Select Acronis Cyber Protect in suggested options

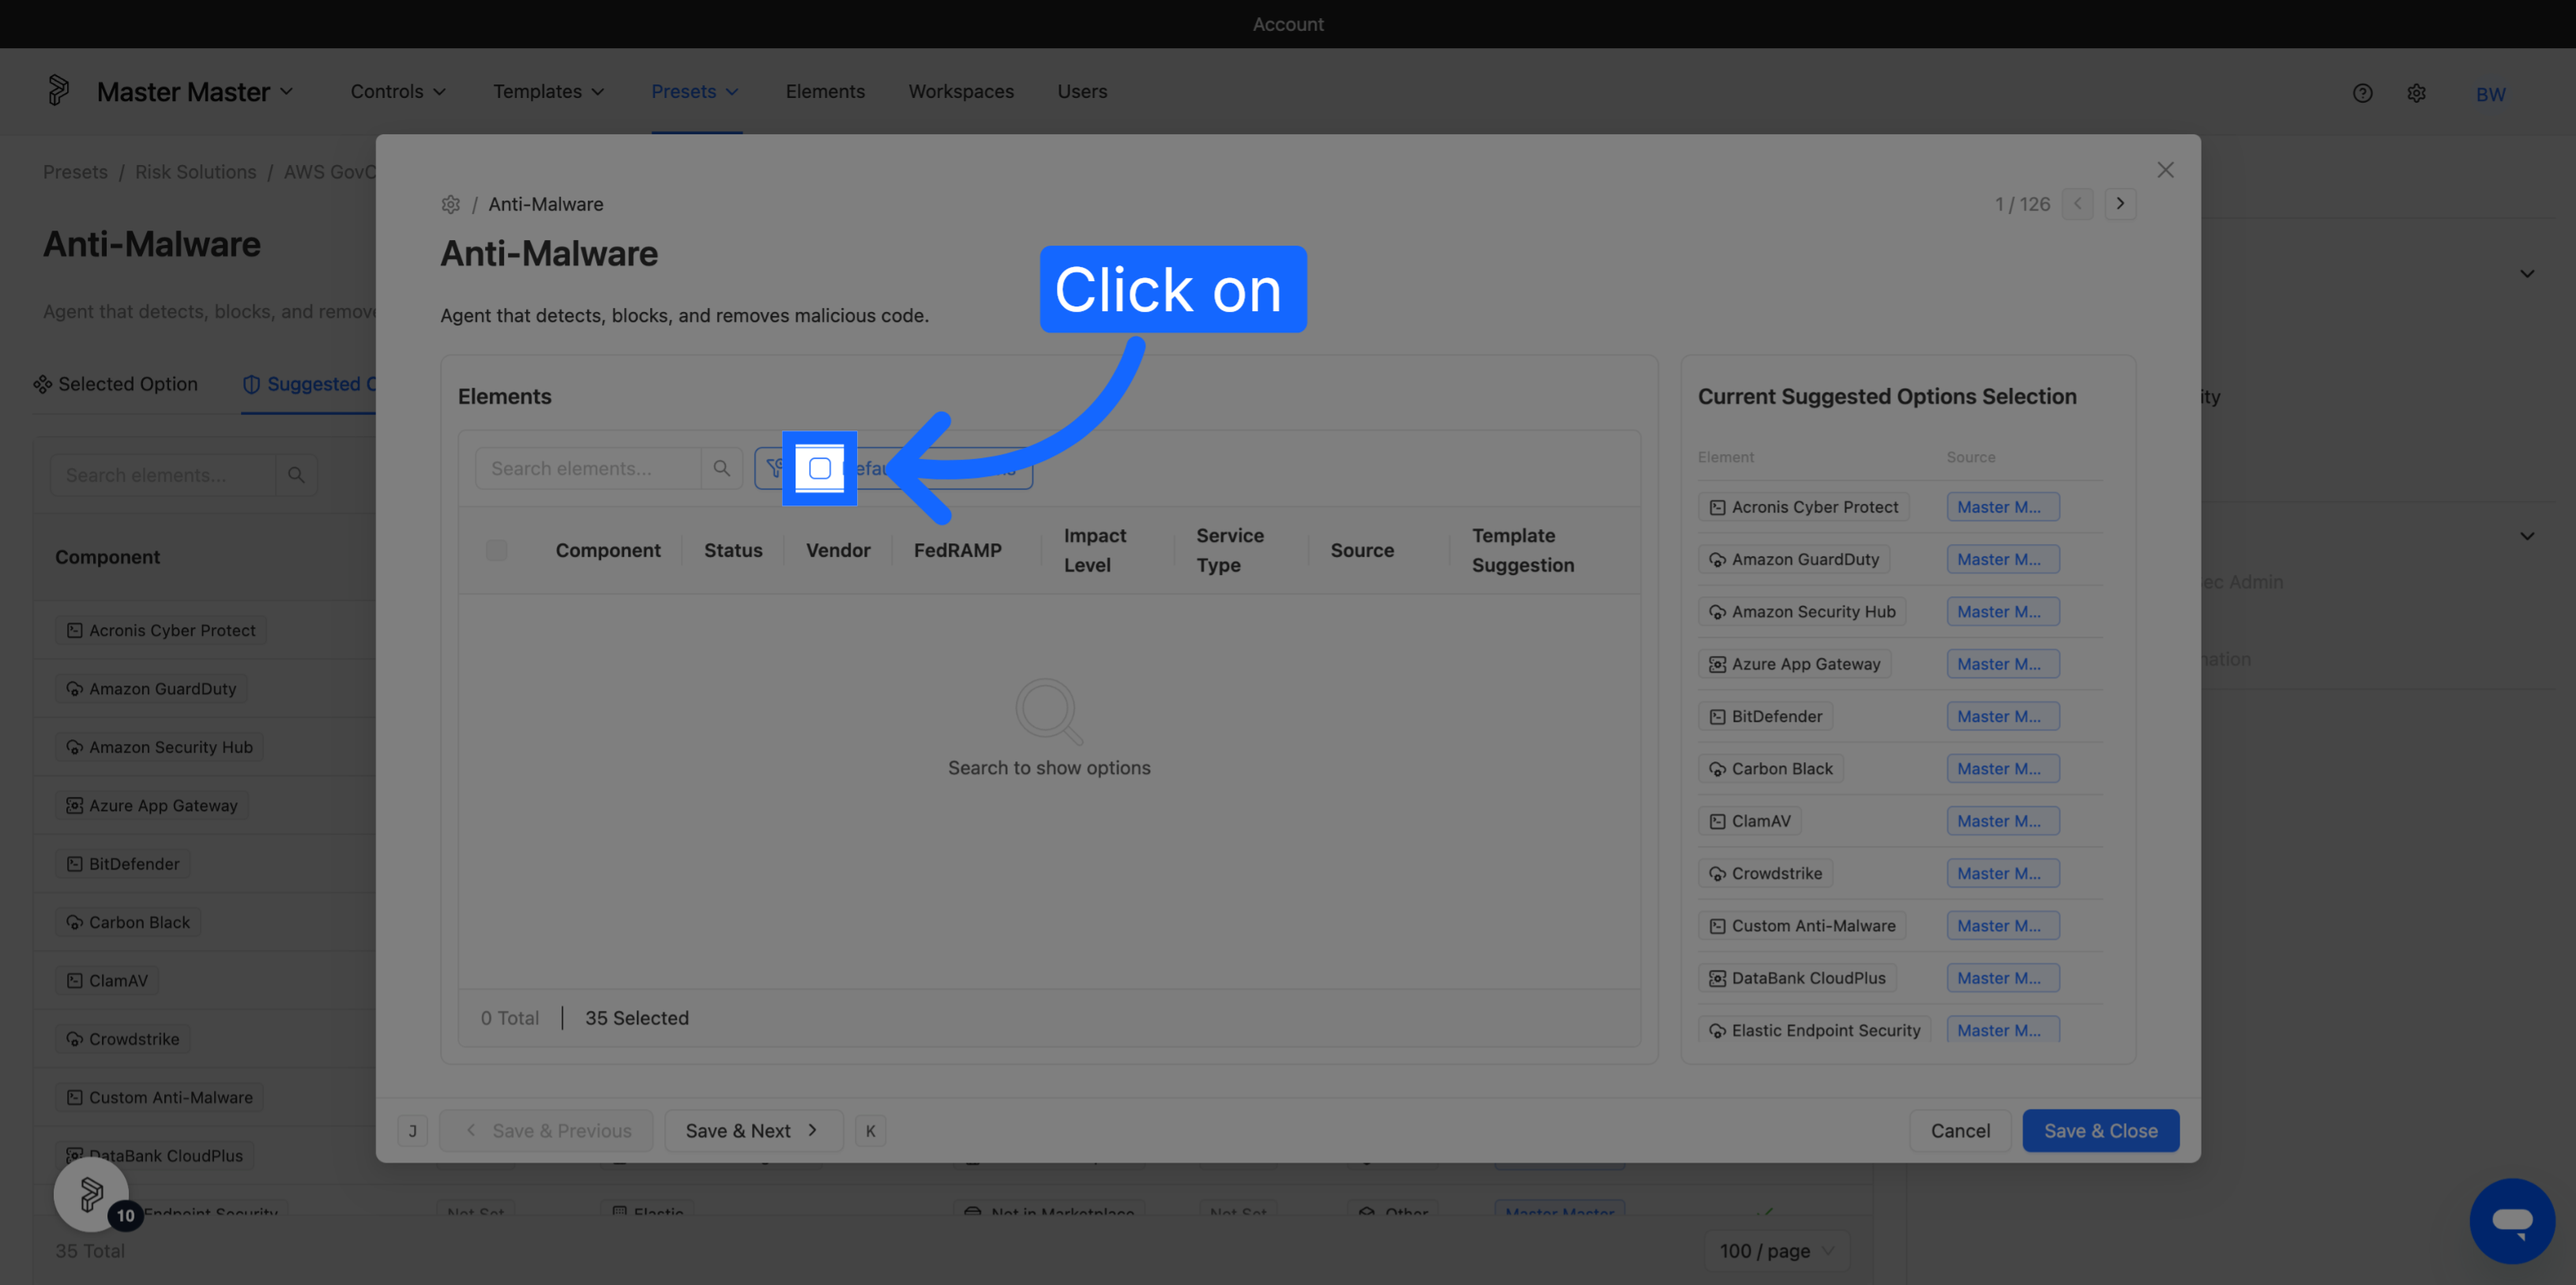pyautogui.click(x=1803, y=507)
